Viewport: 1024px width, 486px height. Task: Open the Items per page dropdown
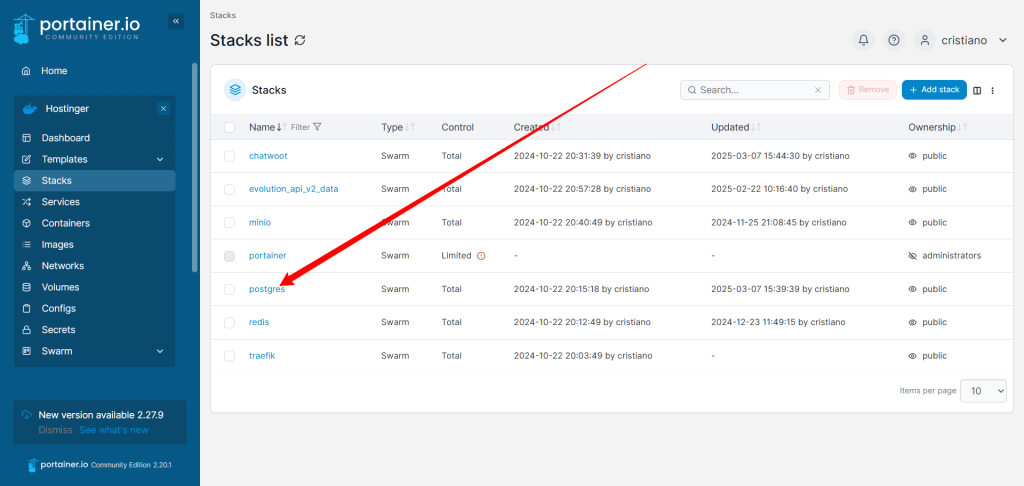point(983,391)
